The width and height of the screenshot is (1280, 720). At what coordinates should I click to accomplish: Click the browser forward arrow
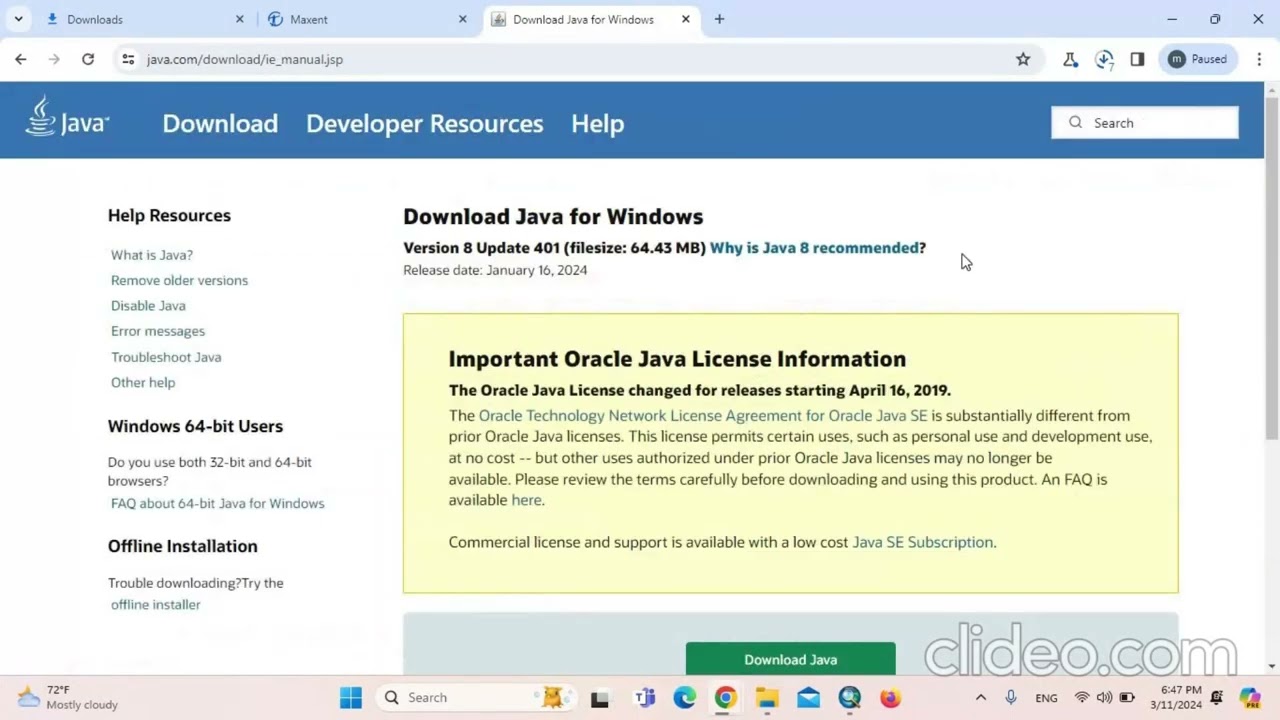(54, 59)
